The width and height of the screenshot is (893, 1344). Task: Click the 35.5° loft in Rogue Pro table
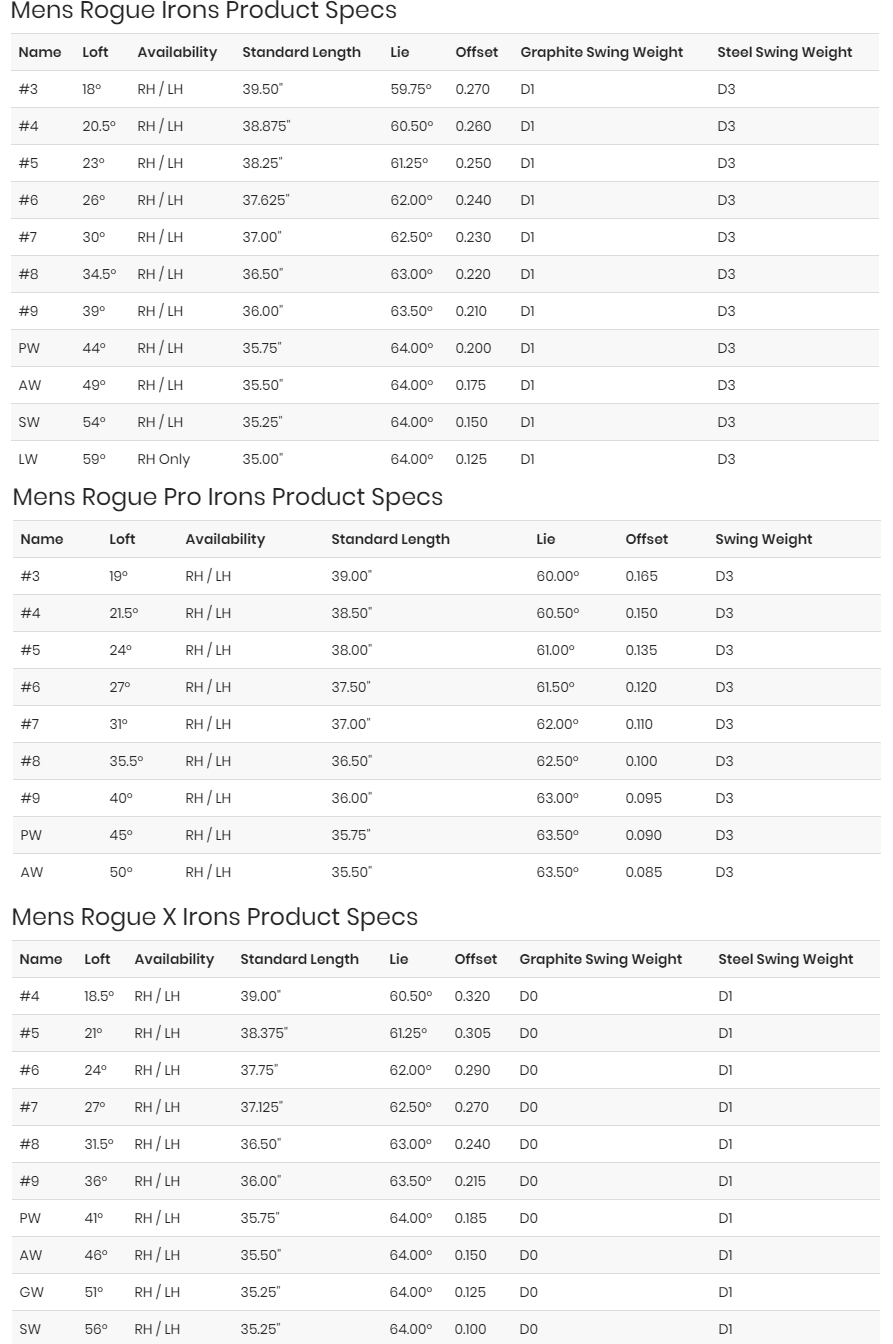tap(126, 761)
